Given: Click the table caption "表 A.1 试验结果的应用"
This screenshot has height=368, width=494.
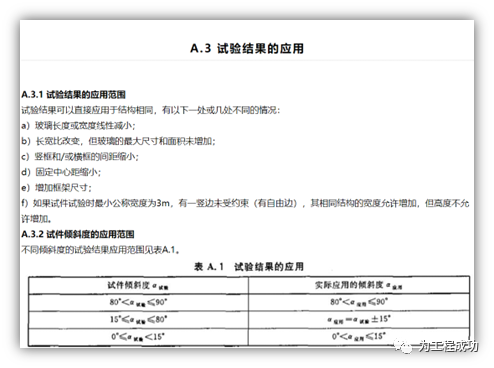Looking at the screenshot, I should [249, 267].
